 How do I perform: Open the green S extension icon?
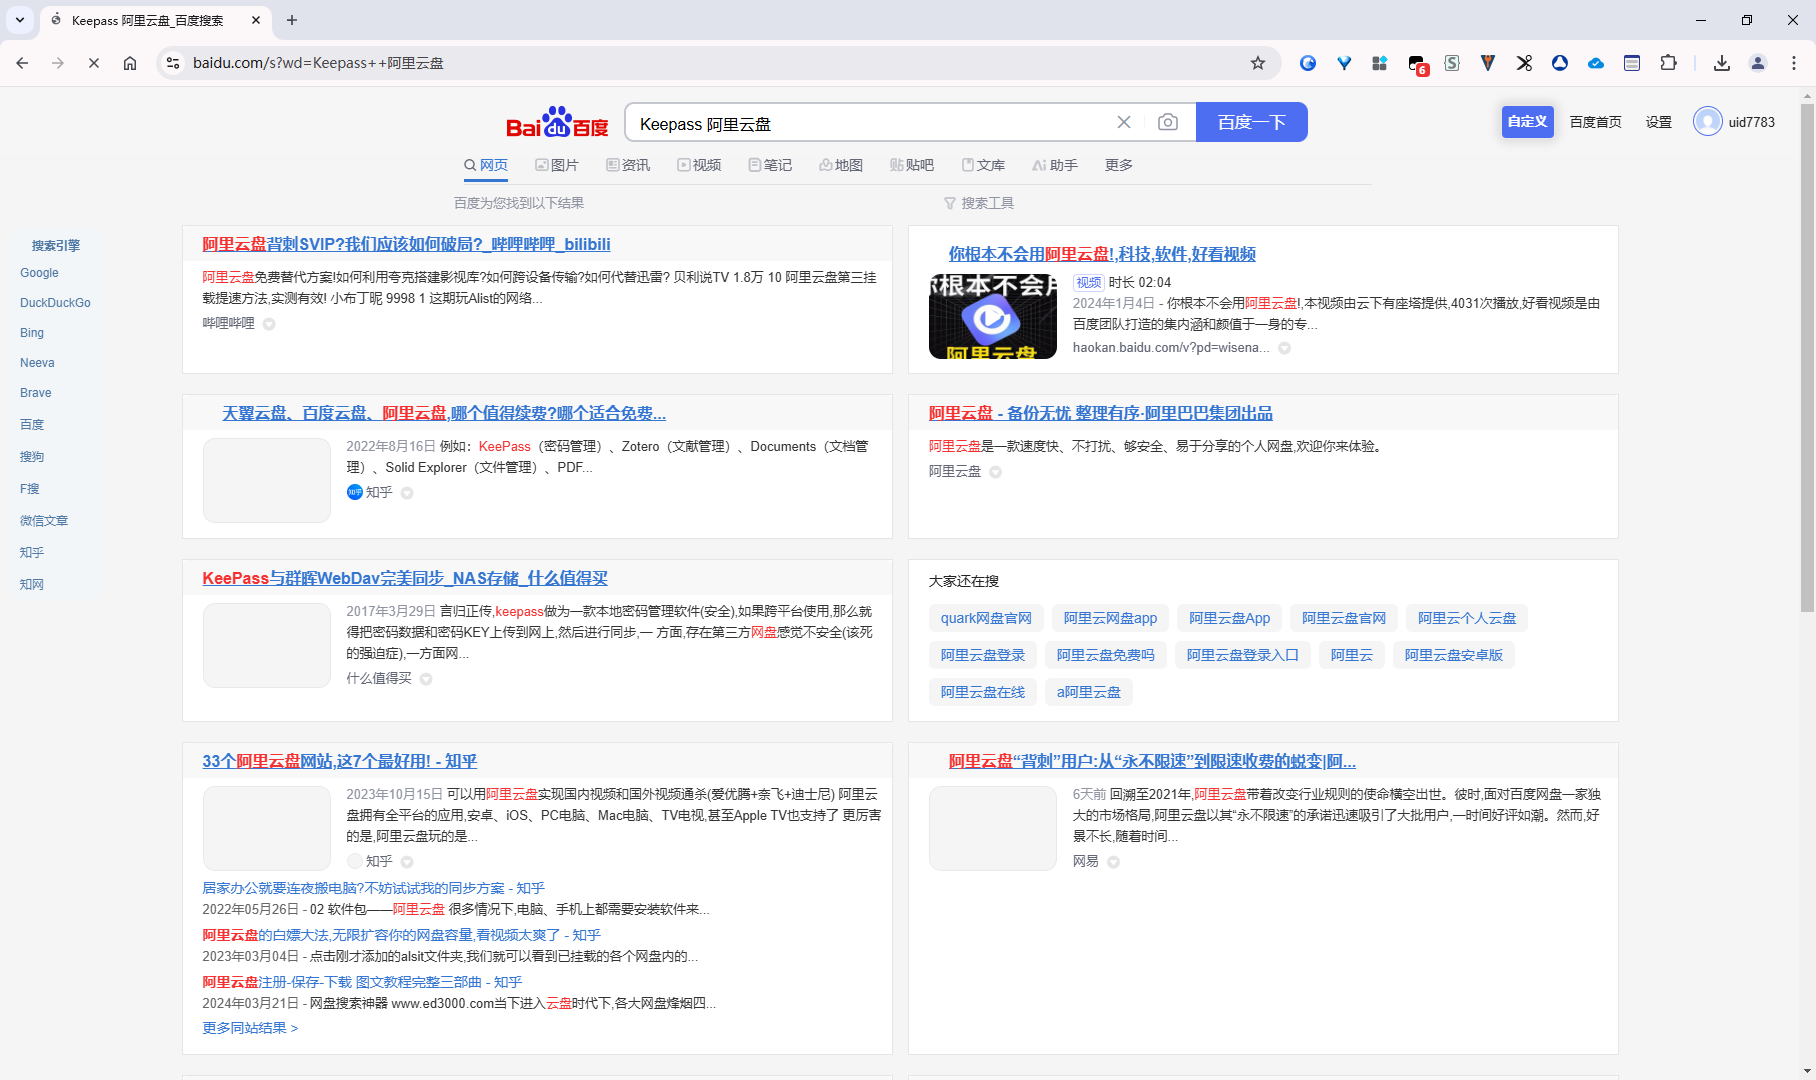[x=1452, y=63]
